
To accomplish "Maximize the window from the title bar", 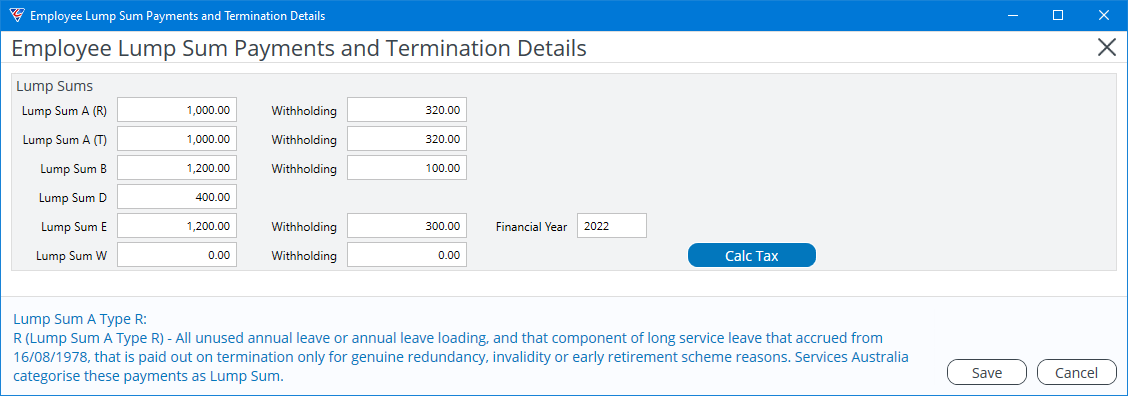I will [x=1058, y=15].
